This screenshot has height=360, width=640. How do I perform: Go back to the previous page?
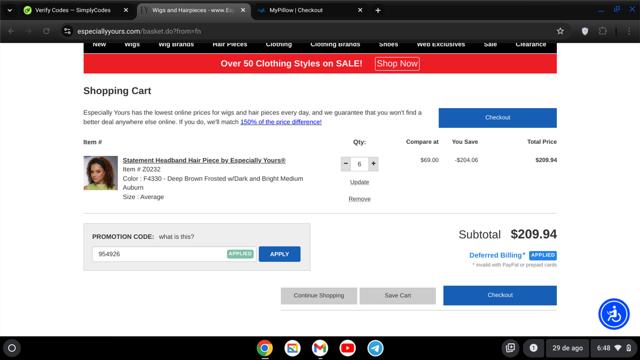(x=11, y=31)
